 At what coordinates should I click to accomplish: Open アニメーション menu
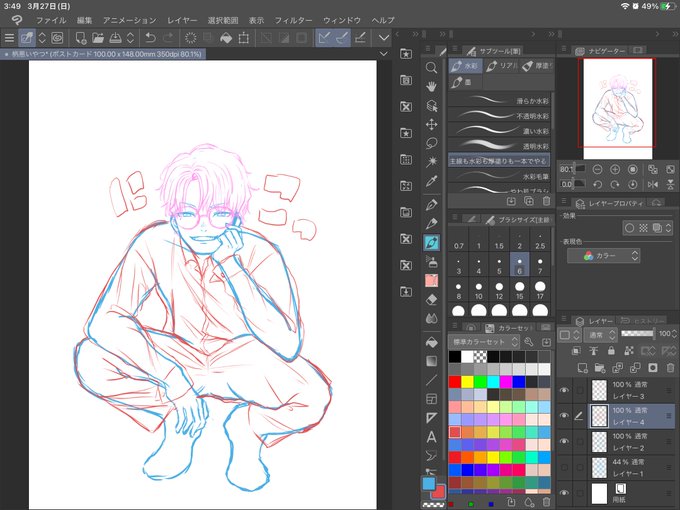(129, 20)
